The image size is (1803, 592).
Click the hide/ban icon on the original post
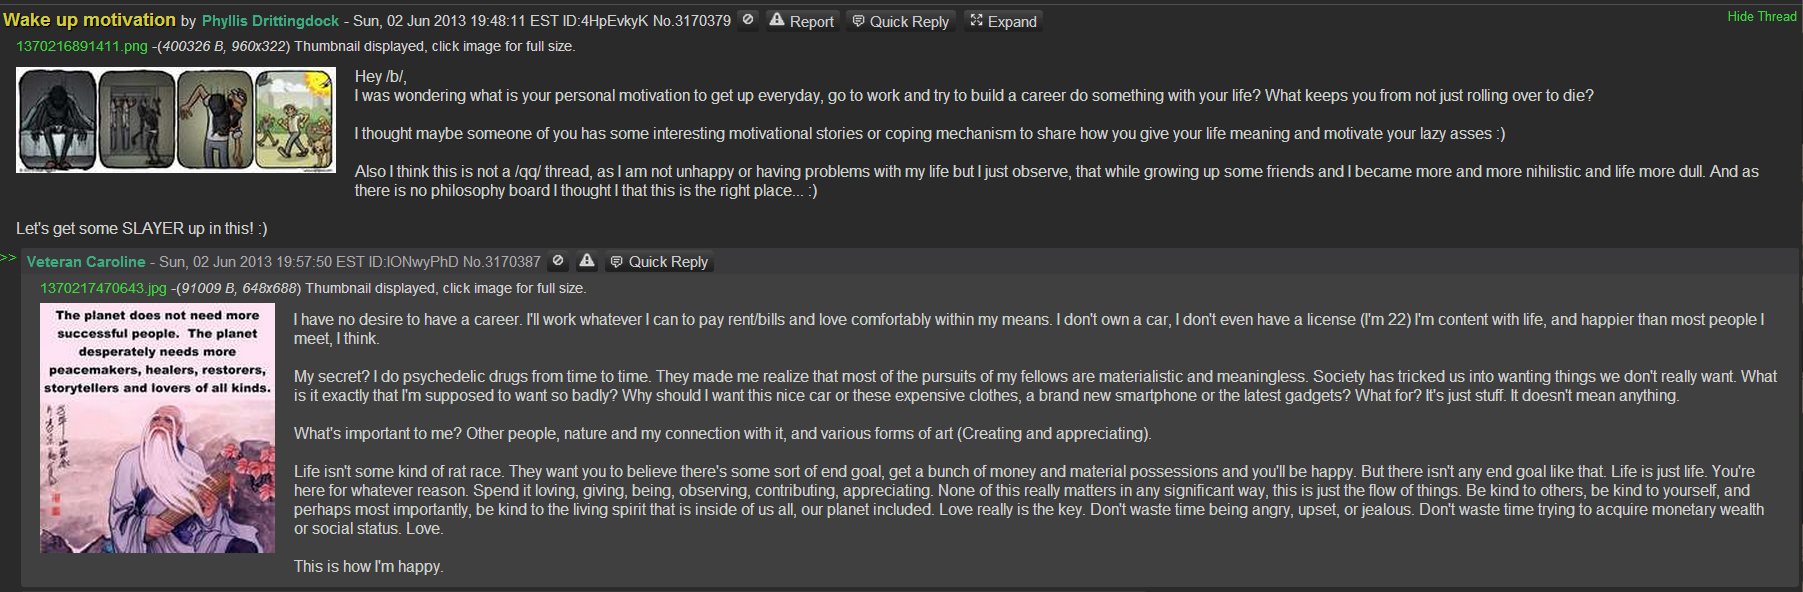tap(748, 20)
